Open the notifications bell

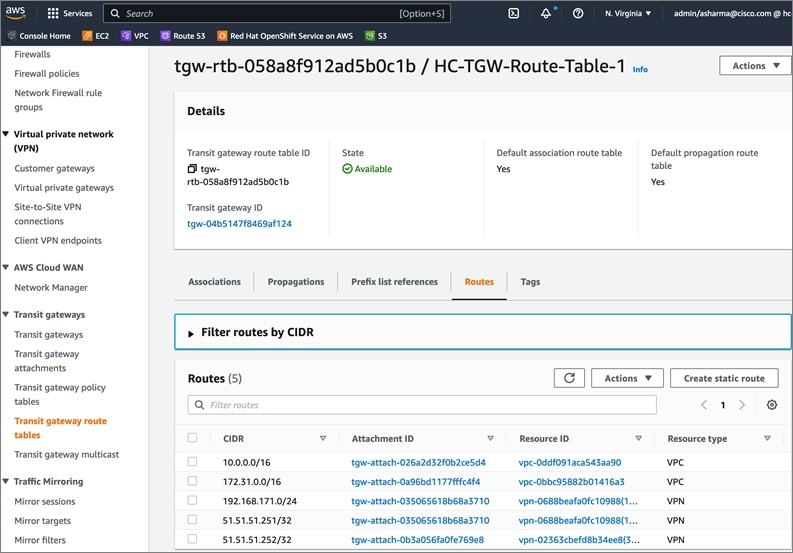pos(546,13)
